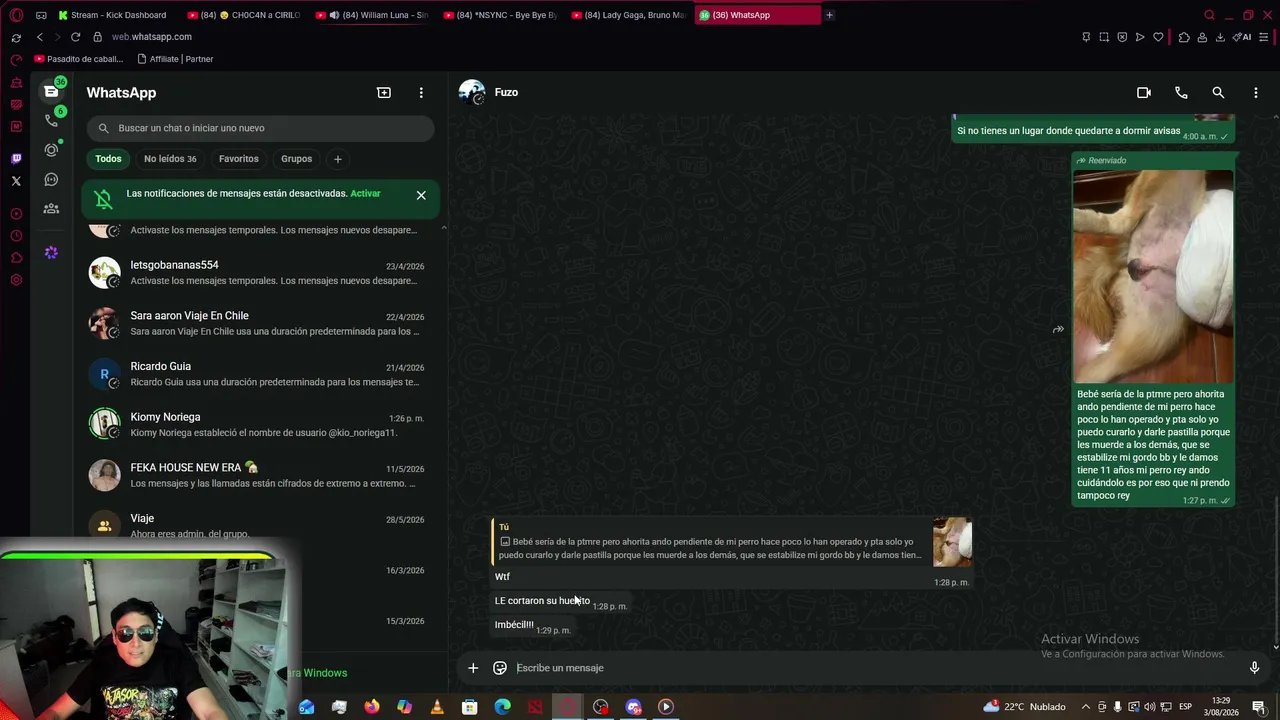Open the Windows notification center

[x=1259, y=707]
